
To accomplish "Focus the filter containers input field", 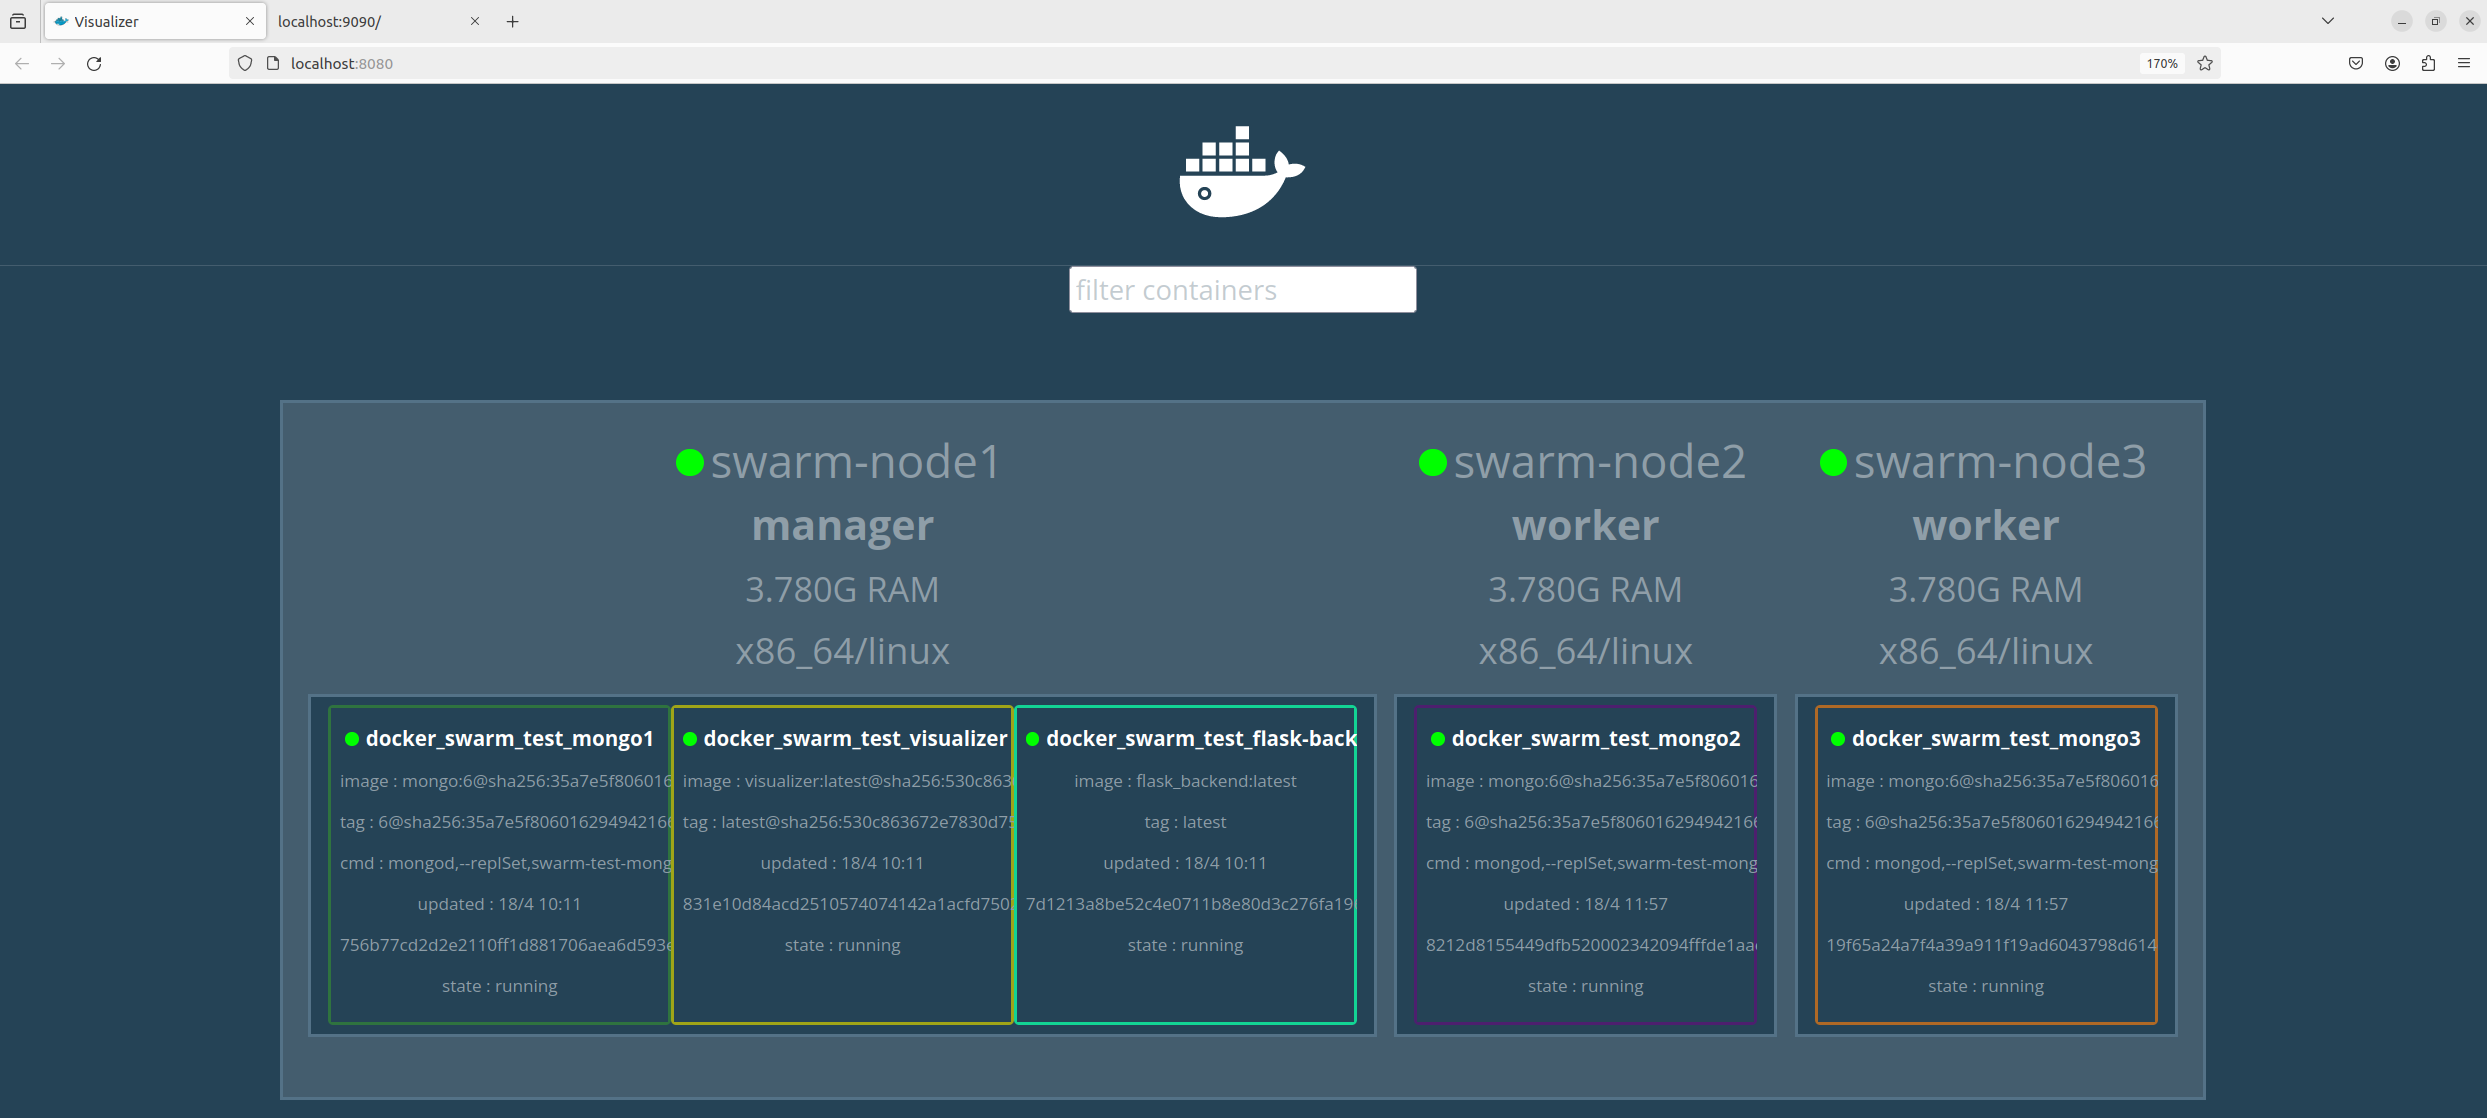I will (x=1242, y=289).
